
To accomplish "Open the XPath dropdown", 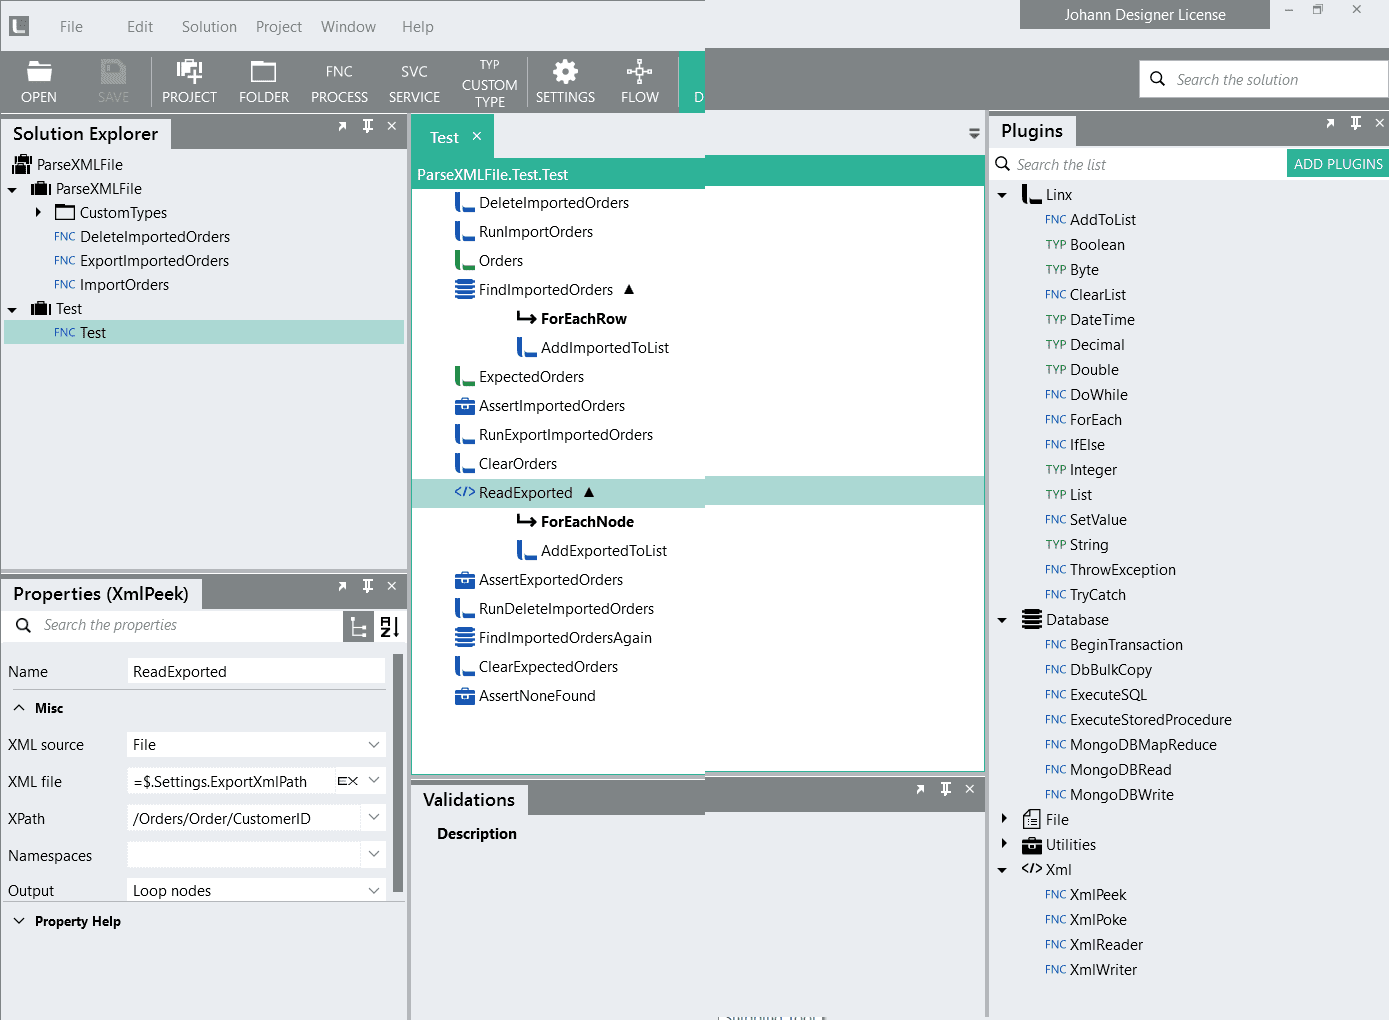I will point(374,818).
